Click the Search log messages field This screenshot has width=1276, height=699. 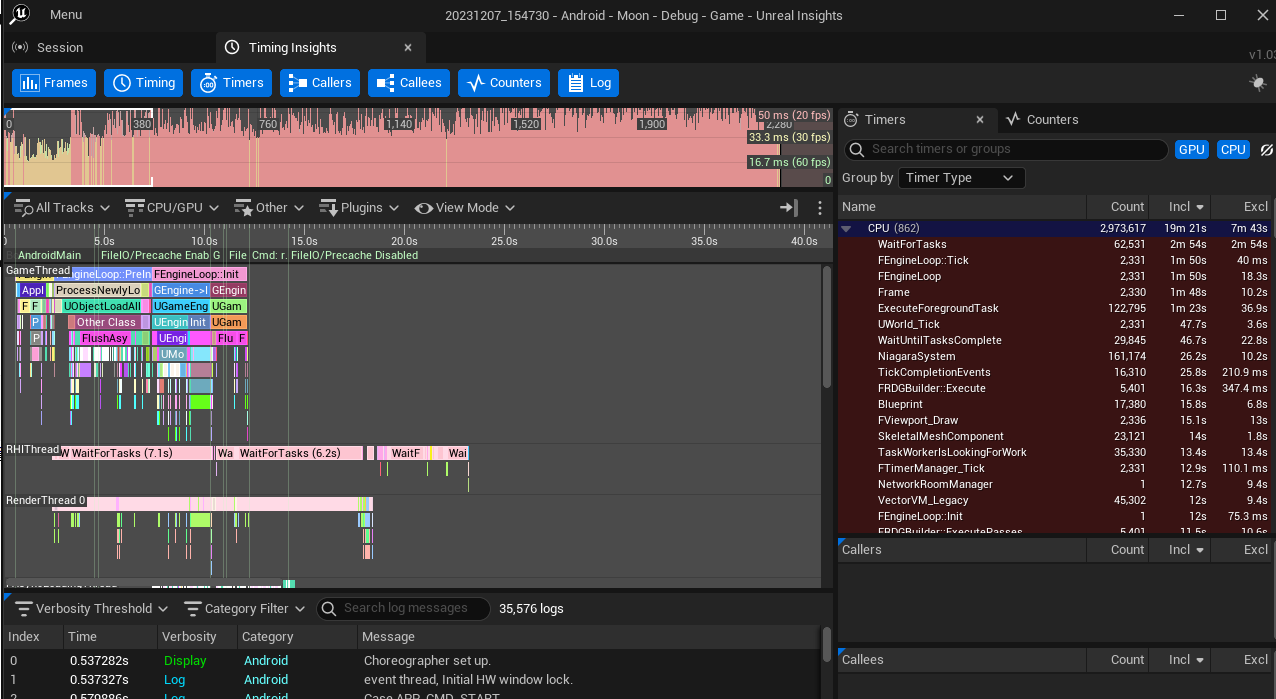404,608
